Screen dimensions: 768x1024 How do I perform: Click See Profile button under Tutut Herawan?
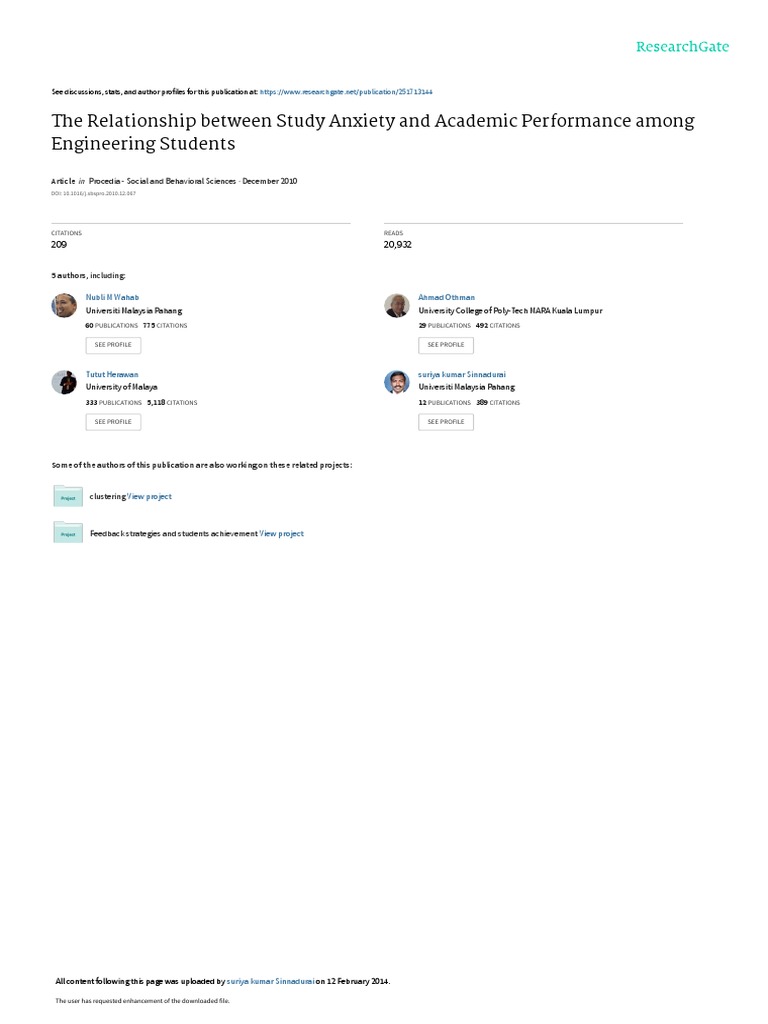(x=113, y=422)
